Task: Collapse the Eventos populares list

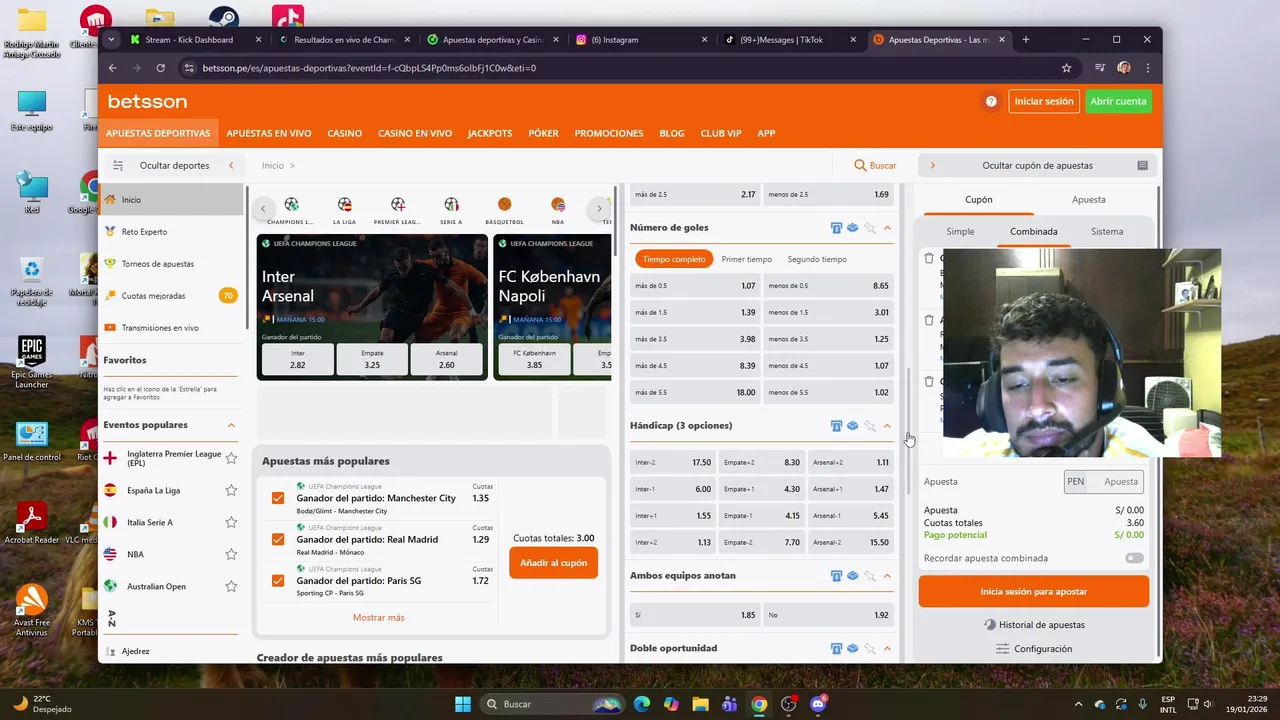Action: [x=231, y=425]
